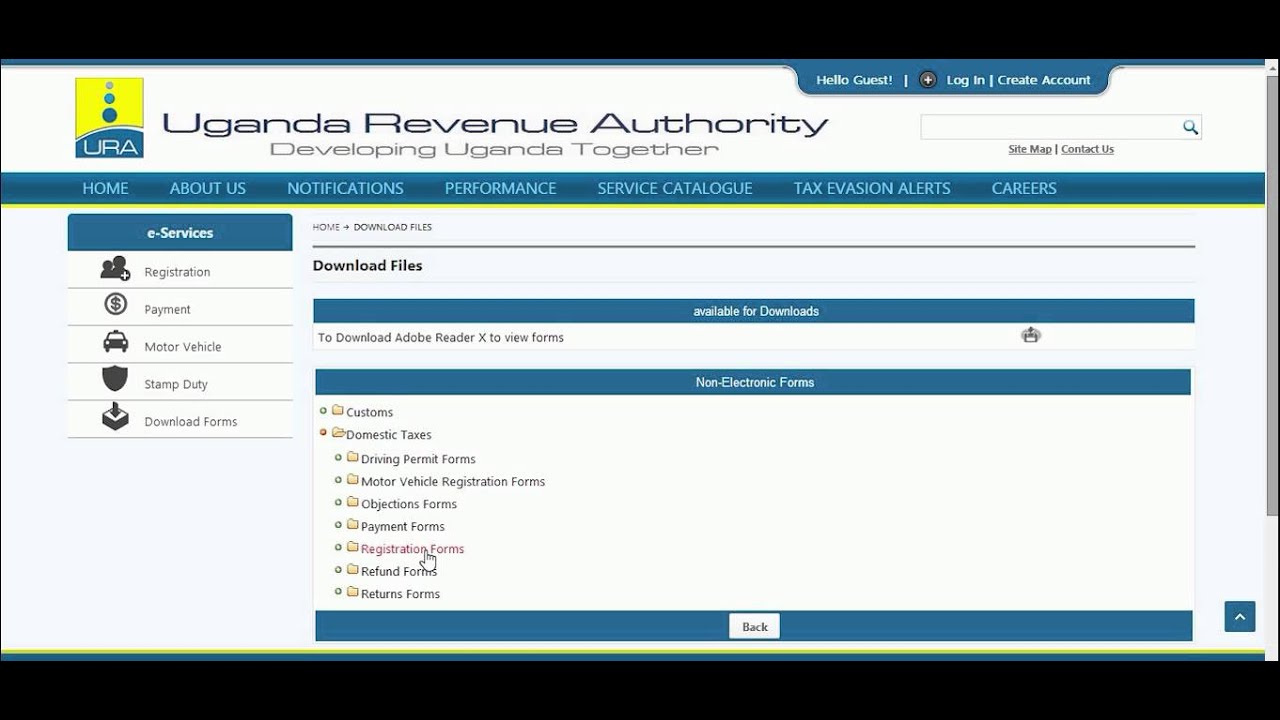Open Motor Vehicle Registration Forms label
The height and width of the screenshot is (720, 1280).
(453, 481)
